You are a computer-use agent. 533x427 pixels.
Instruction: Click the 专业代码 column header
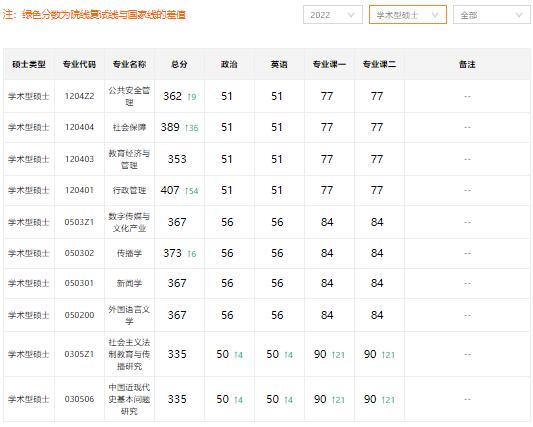(x=80, y=64)
